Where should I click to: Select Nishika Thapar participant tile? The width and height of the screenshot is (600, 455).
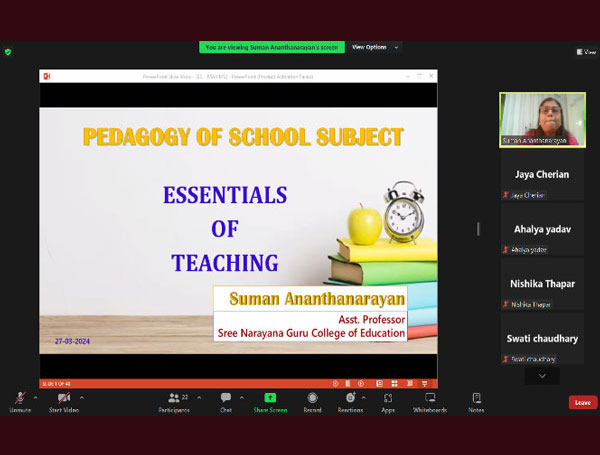[542, 284]
